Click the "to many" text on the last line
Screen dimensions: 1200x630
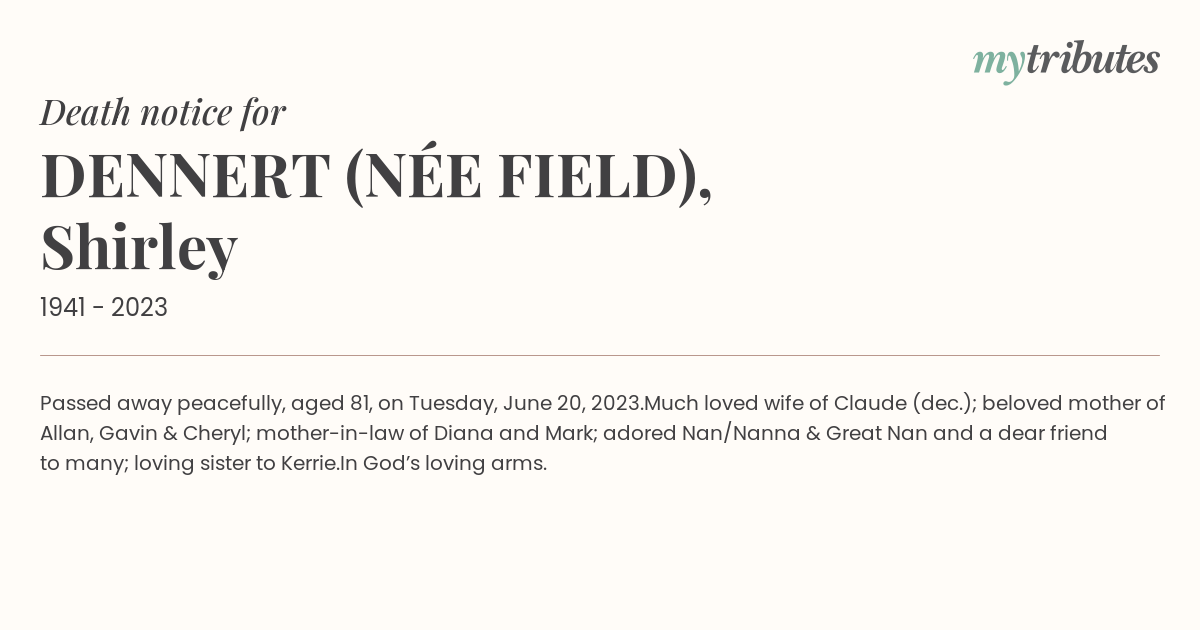pyautogui.click(x=83, y=464)
